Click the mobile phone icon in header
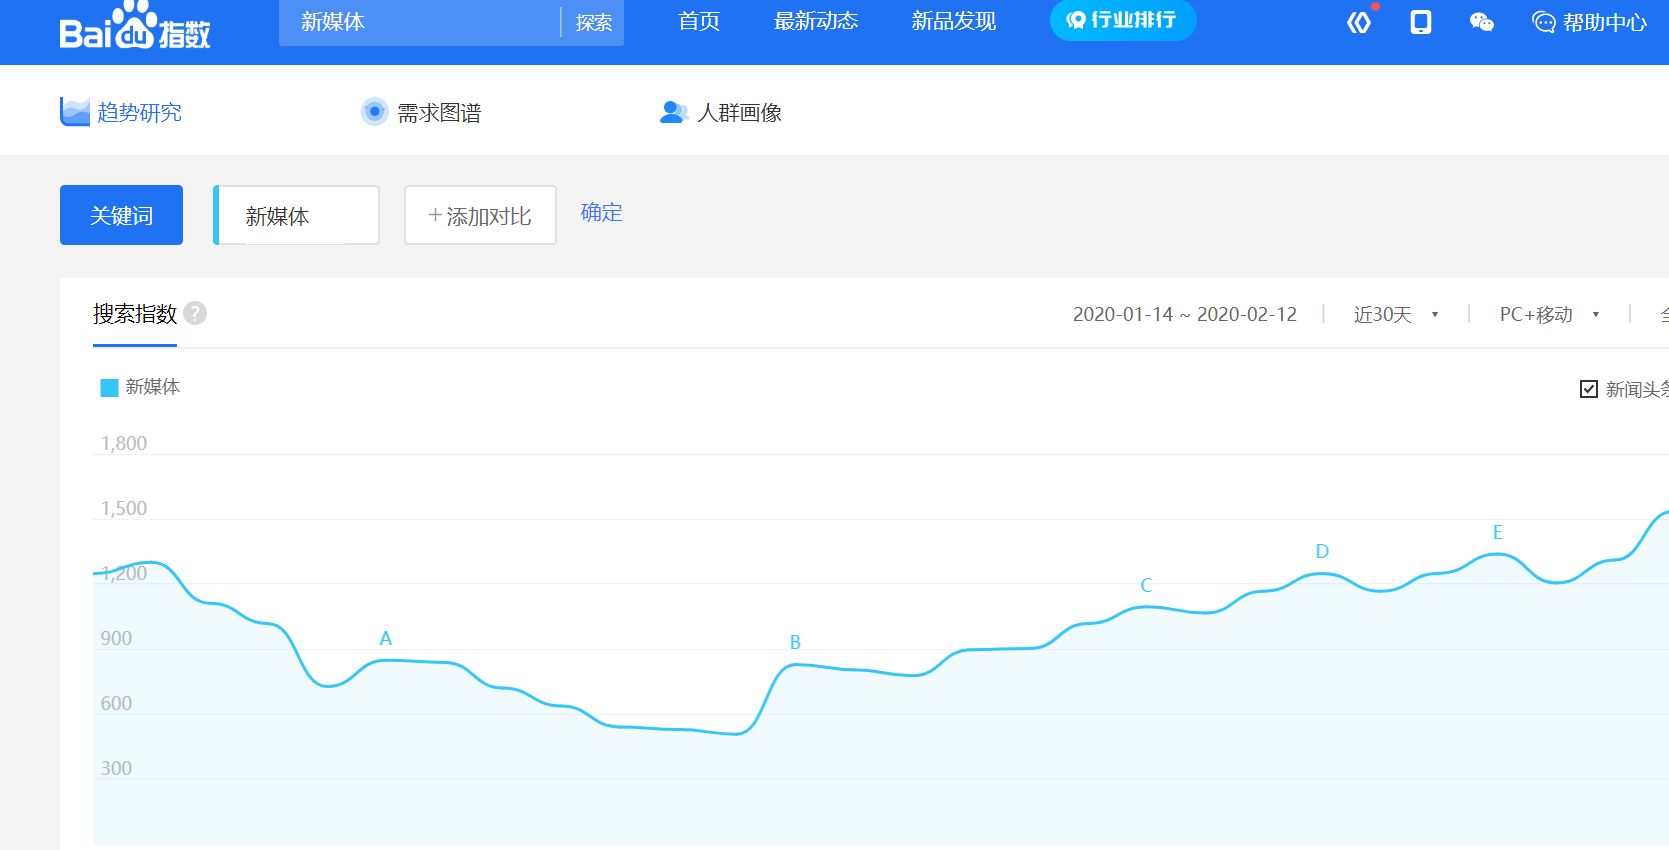Image resolution: width=1669 pixels, height=850 pixels. [1420, 22]
